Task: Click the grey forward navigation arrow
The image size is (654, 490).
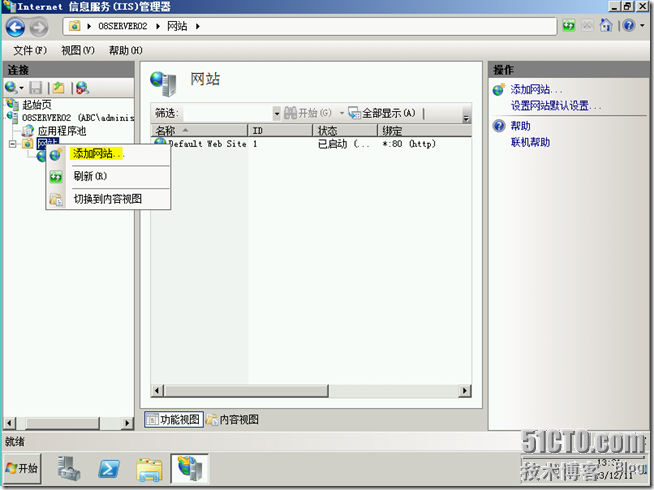Action: pyautogui.click(x=39, y=28)
